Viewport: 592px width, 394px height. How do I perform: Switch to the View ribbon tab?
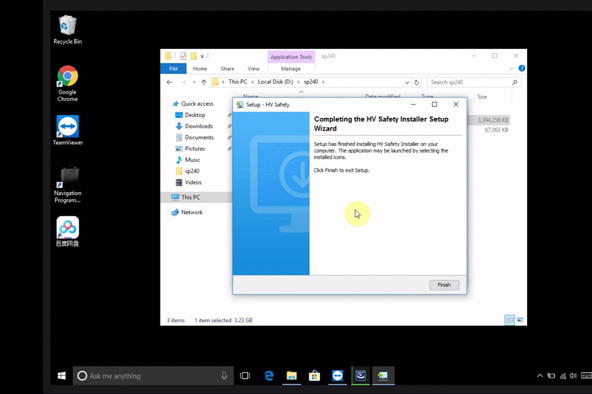pyautogui.click(x=253, y=69)
